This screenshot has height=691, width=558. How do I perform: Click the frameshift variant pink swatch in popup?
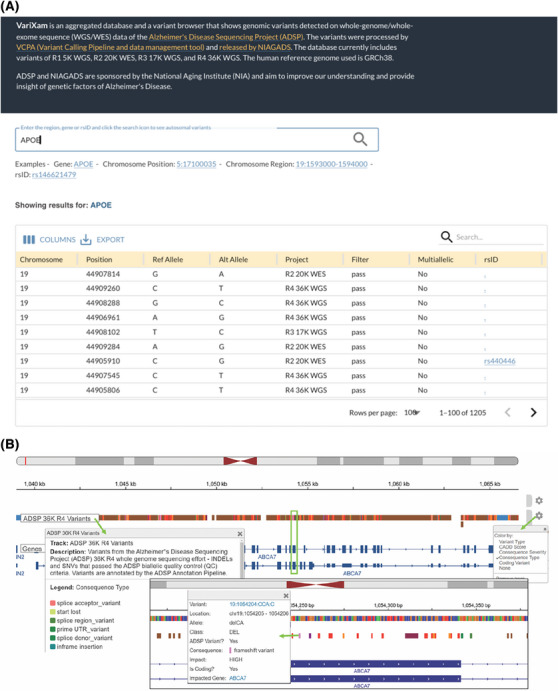pos(230,650)
